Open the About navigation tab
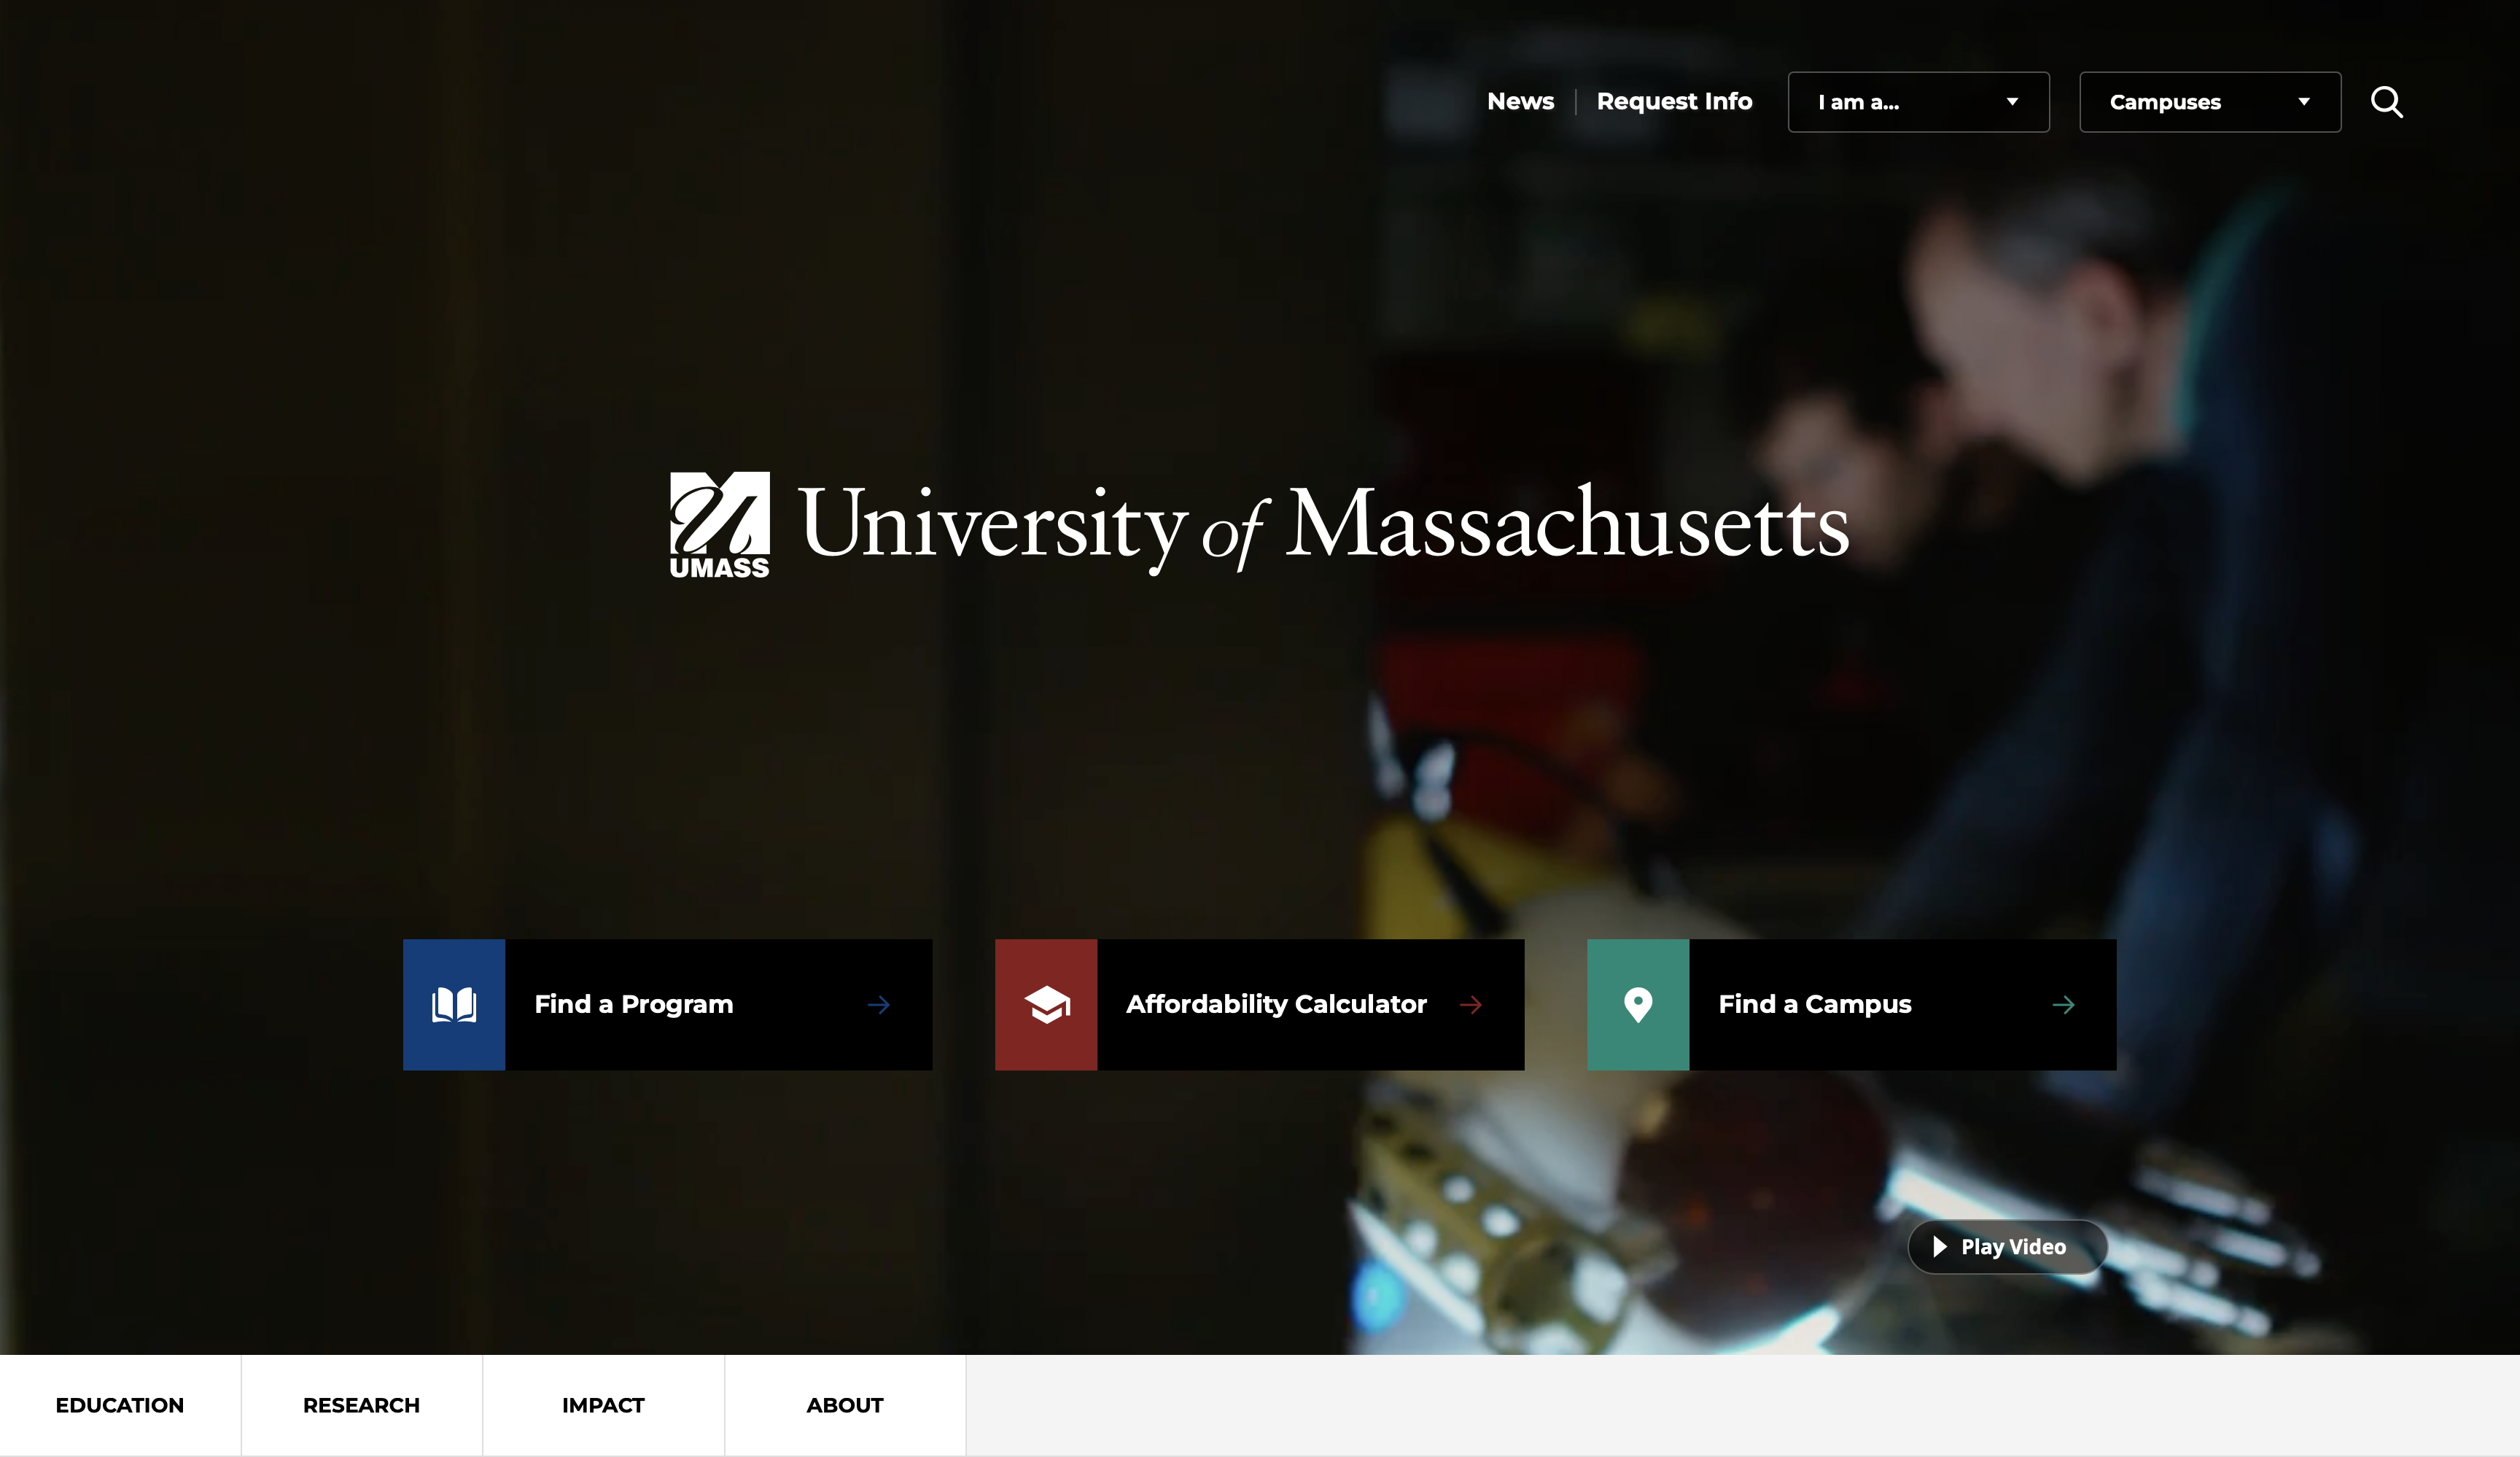 (x=845, y=1405)
